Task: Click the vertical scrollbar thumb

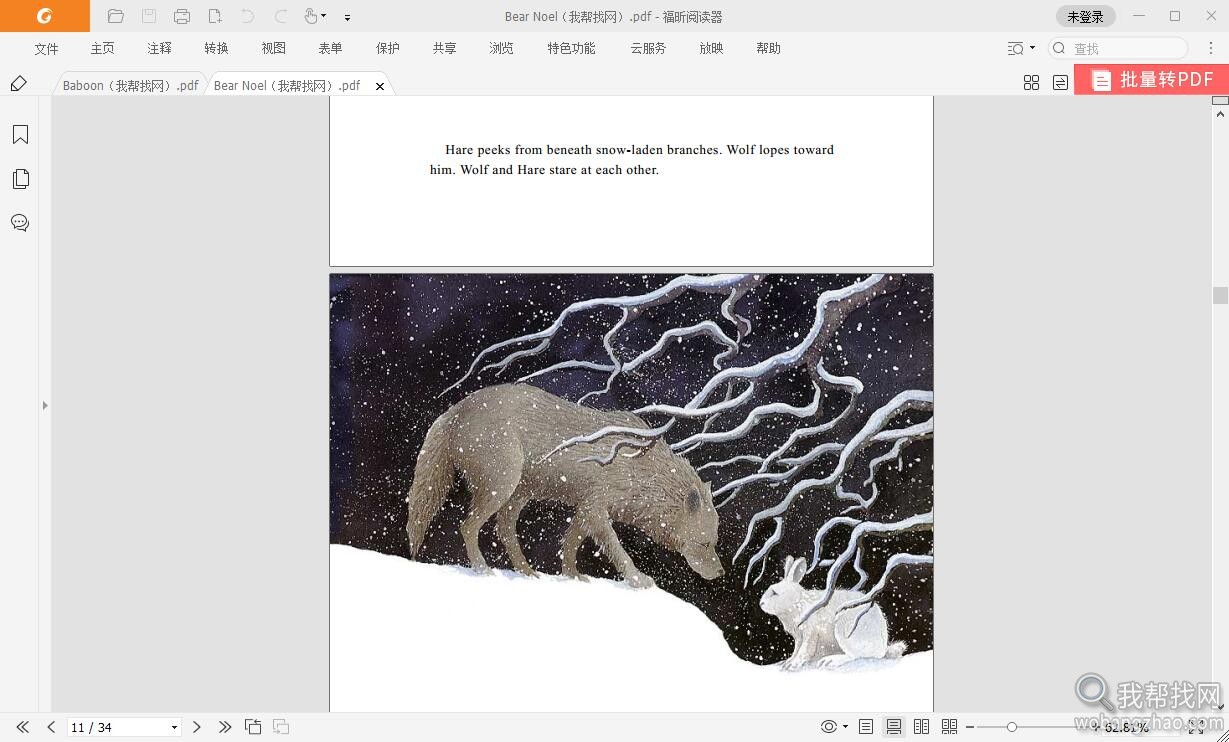Action: point(1220,295)
